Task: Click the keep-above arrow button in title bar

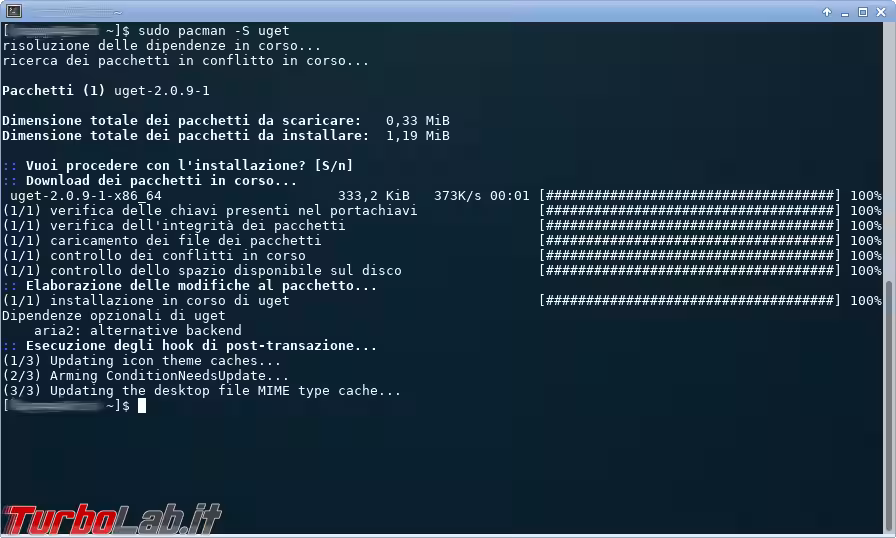Action: tap(827, 12)
